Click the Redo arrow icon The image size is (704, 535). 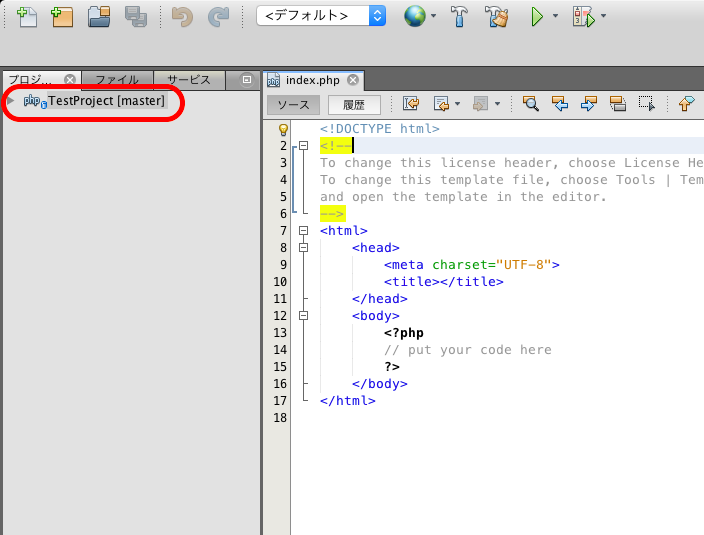tap(218, 17)
